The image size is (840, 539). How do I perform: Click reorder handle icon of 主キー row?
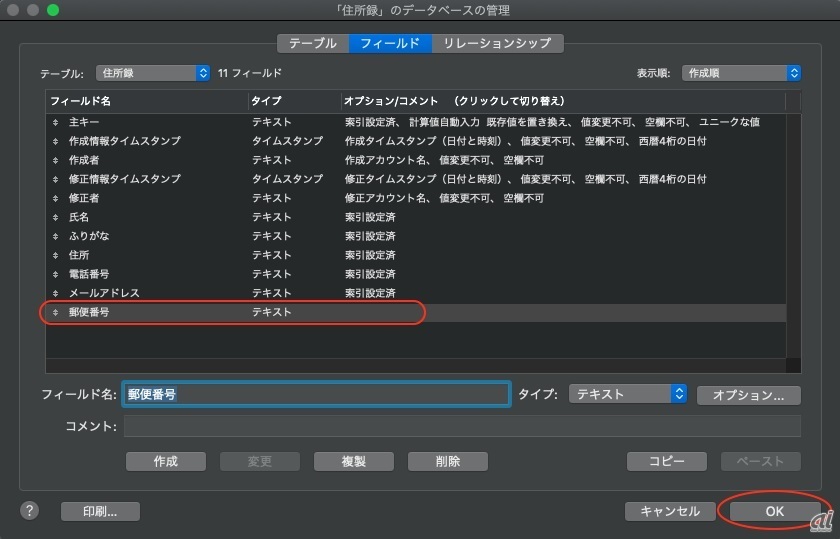point(55,123)
